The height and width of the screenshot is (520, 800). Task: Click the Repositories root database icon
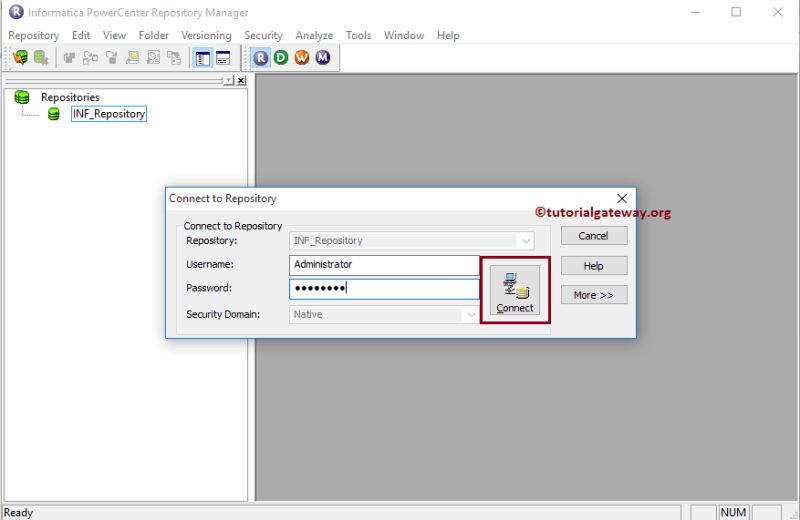[22, 97]
